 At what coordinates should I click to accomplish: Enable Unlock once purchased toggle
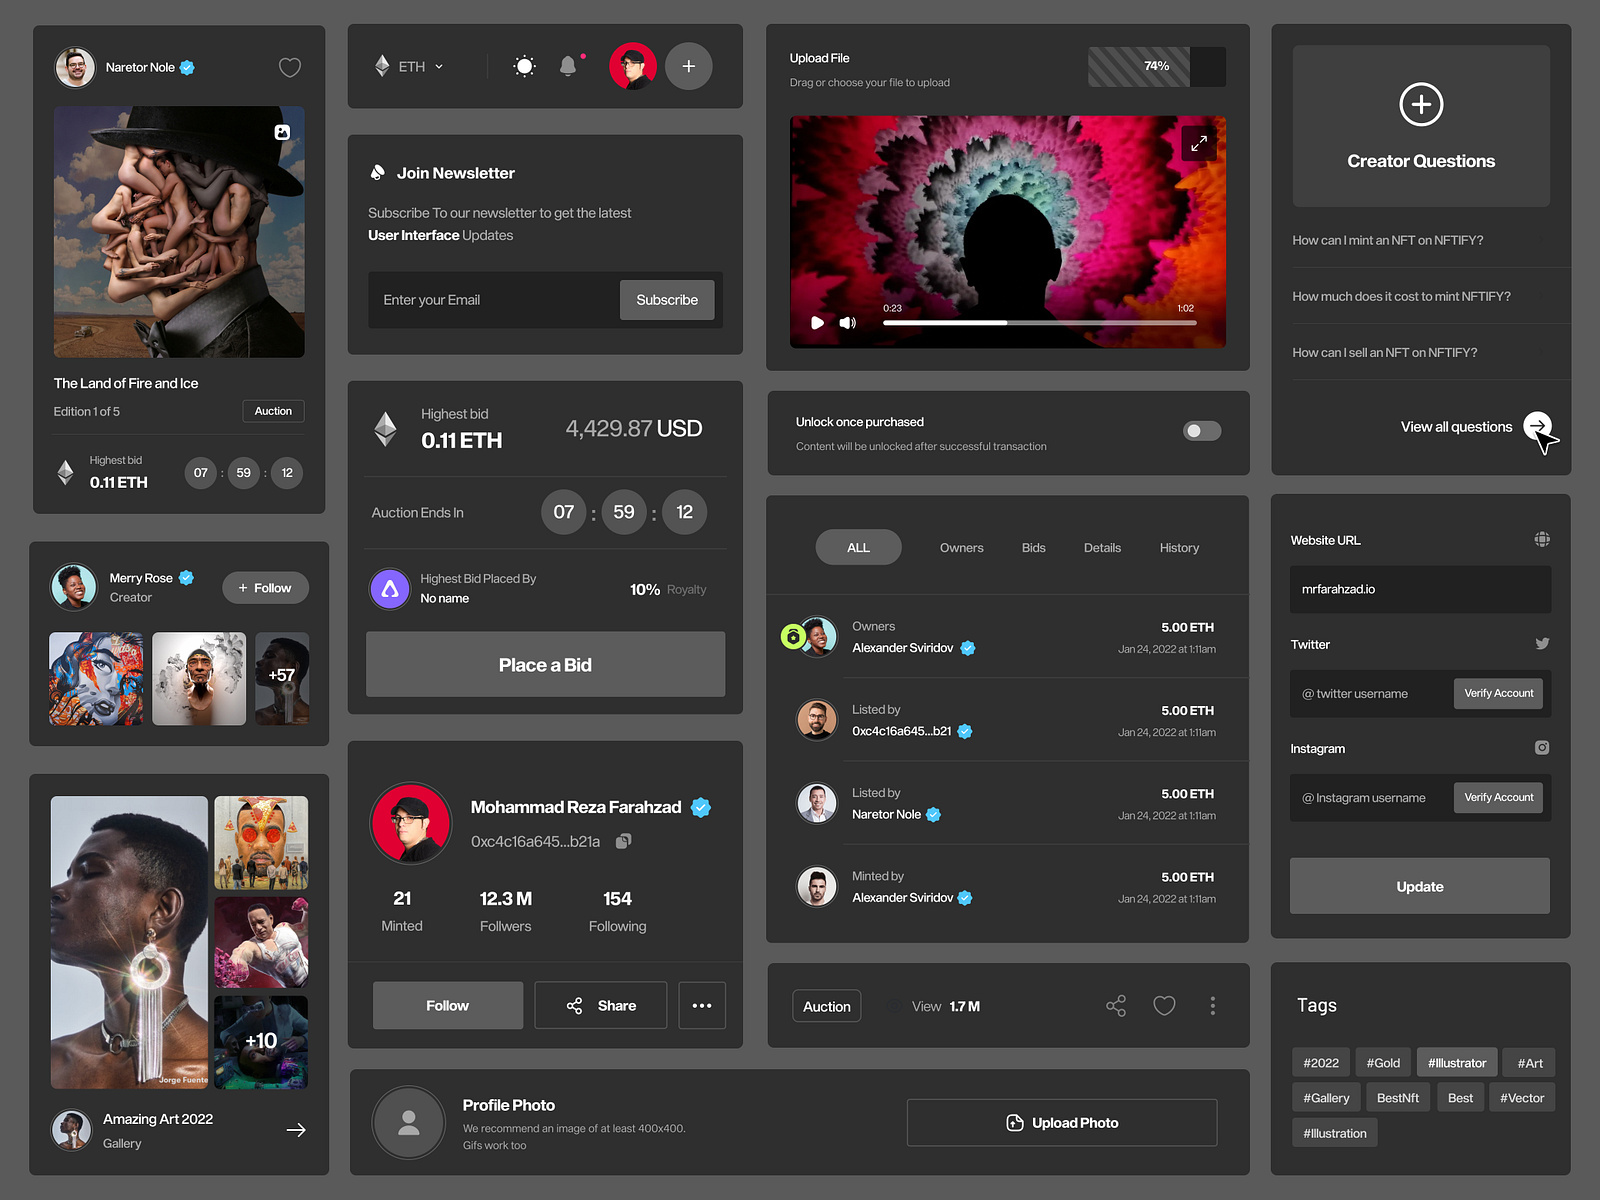click(x=1201, y=431)
